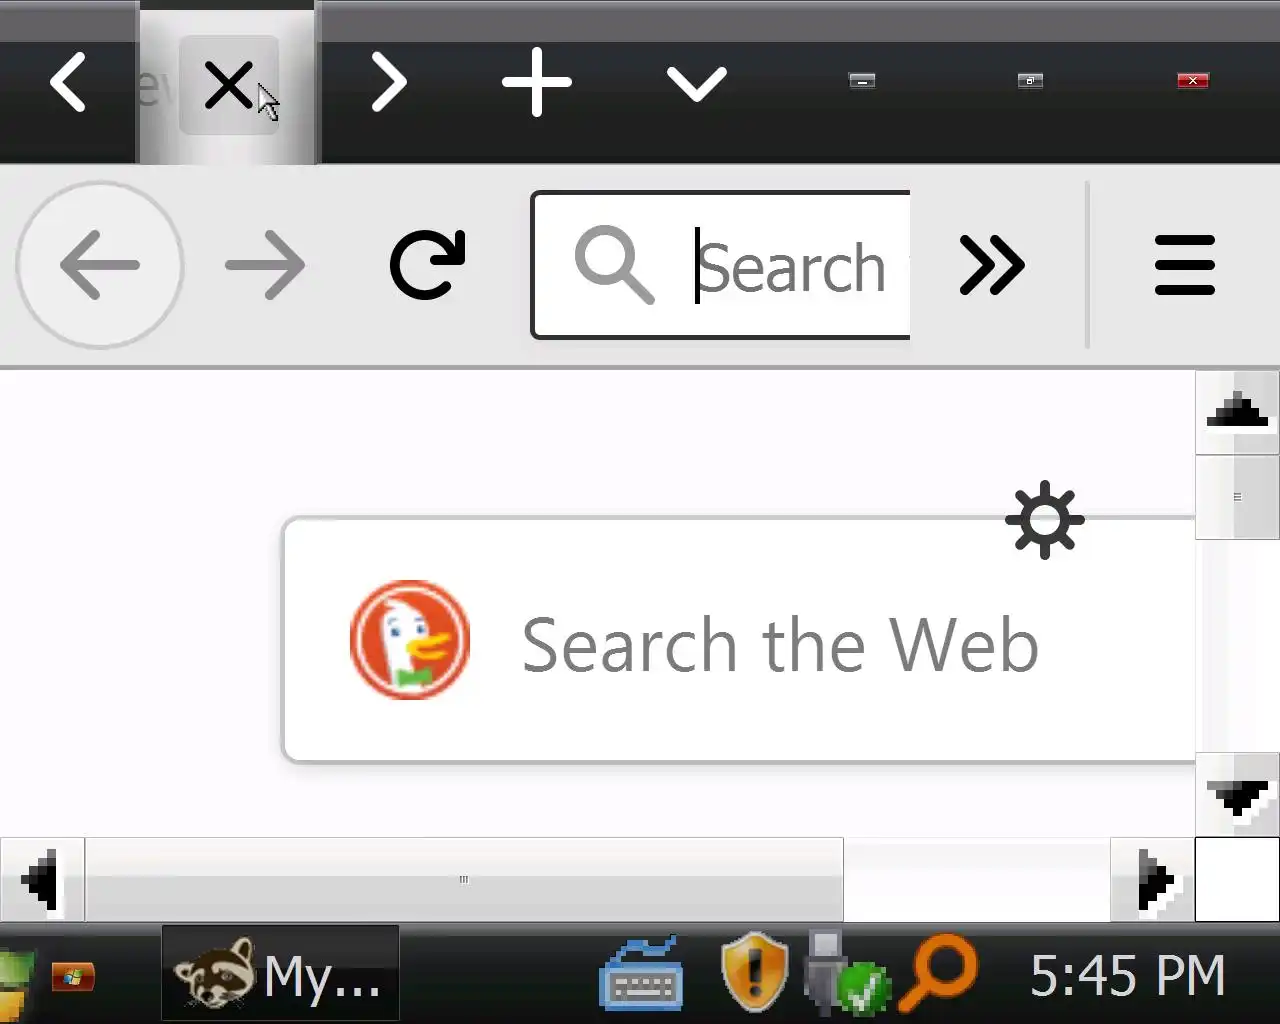This screenshot has height=1024, width=1280.
Task: Click the magnifier icon in search bar
Action: point(614,265)
